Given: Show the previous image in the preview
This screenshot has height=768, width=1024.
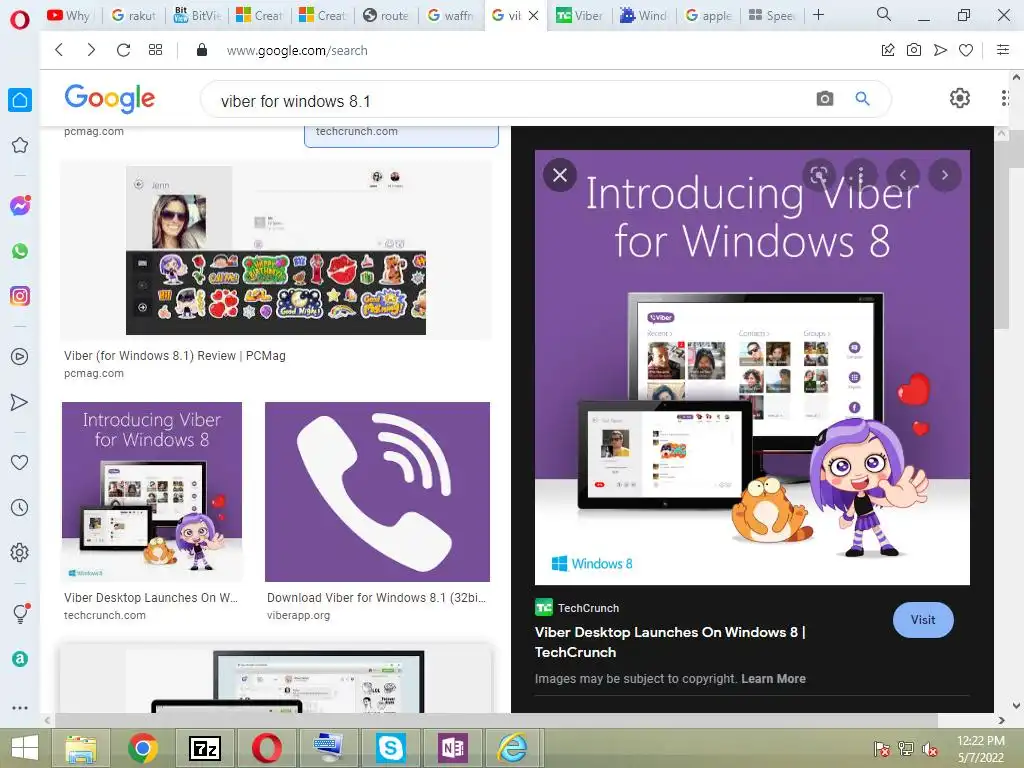Looking at the screenshot, I should pyautogui.click(x=903, y=175).
